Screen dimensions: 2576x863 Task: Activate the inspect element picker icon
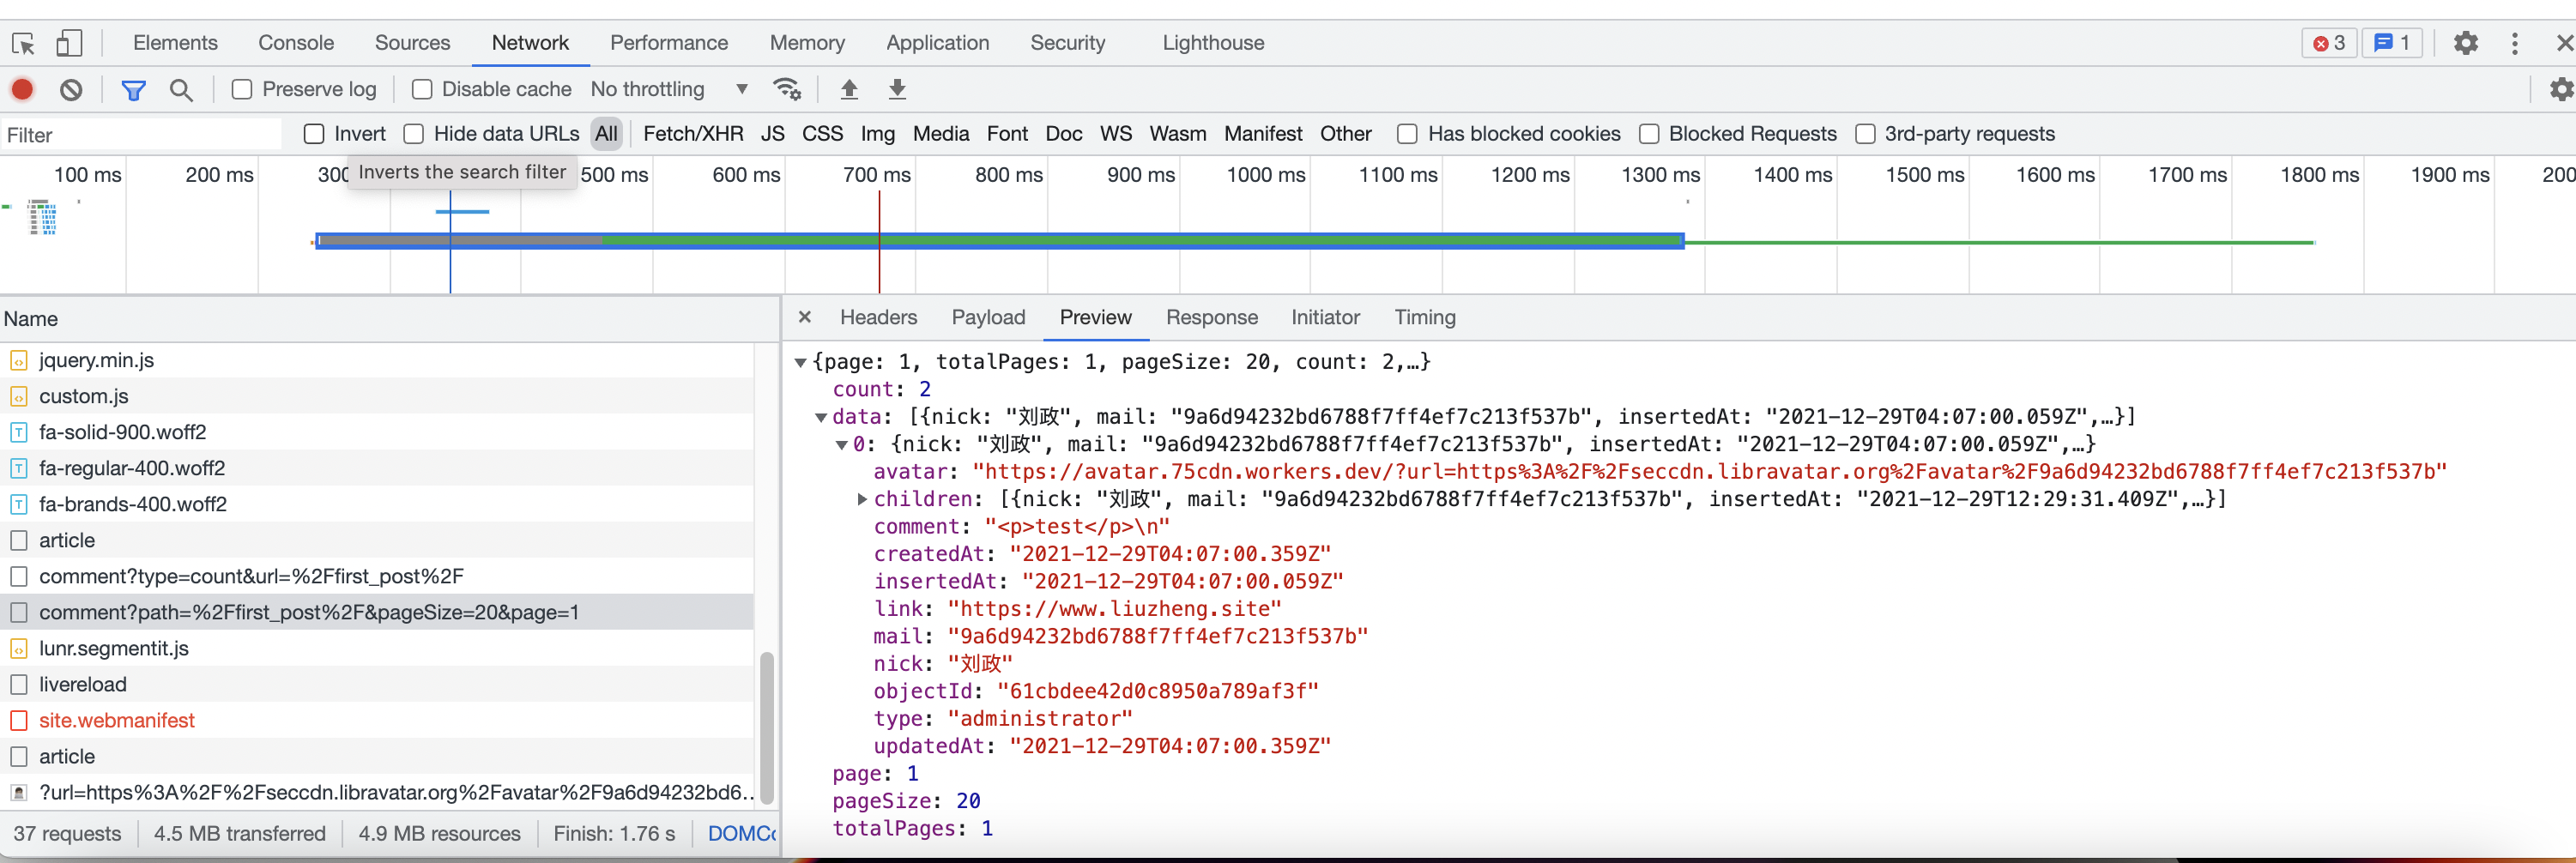pyautogui.click(x=24, y=43)
